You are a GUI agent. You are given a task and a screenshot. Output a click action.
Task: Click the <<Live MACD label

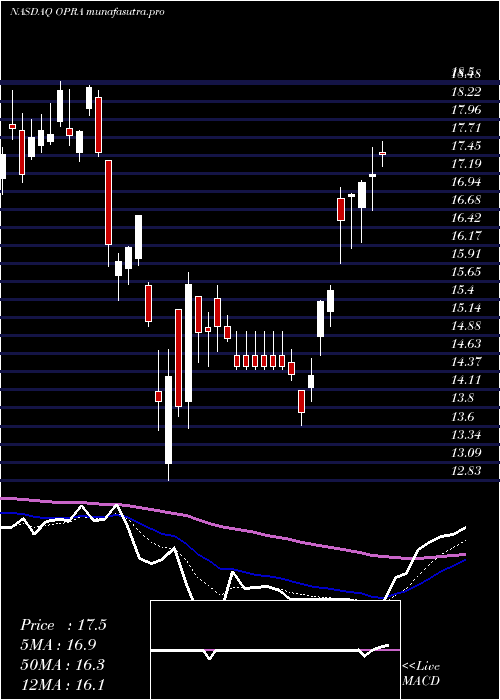[421, 674]
